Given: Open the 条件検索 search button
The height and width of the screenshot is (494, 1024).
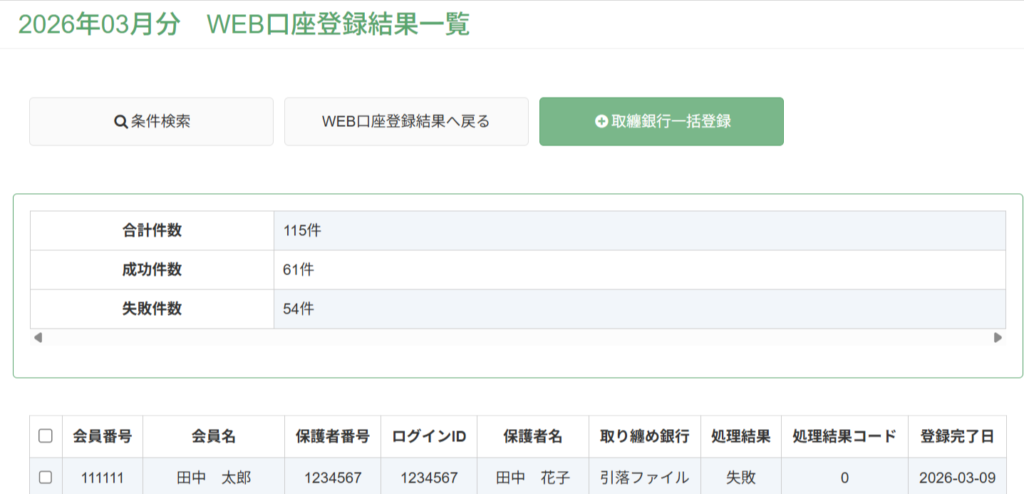Looking at the screenshot, I should click(152, 122).
